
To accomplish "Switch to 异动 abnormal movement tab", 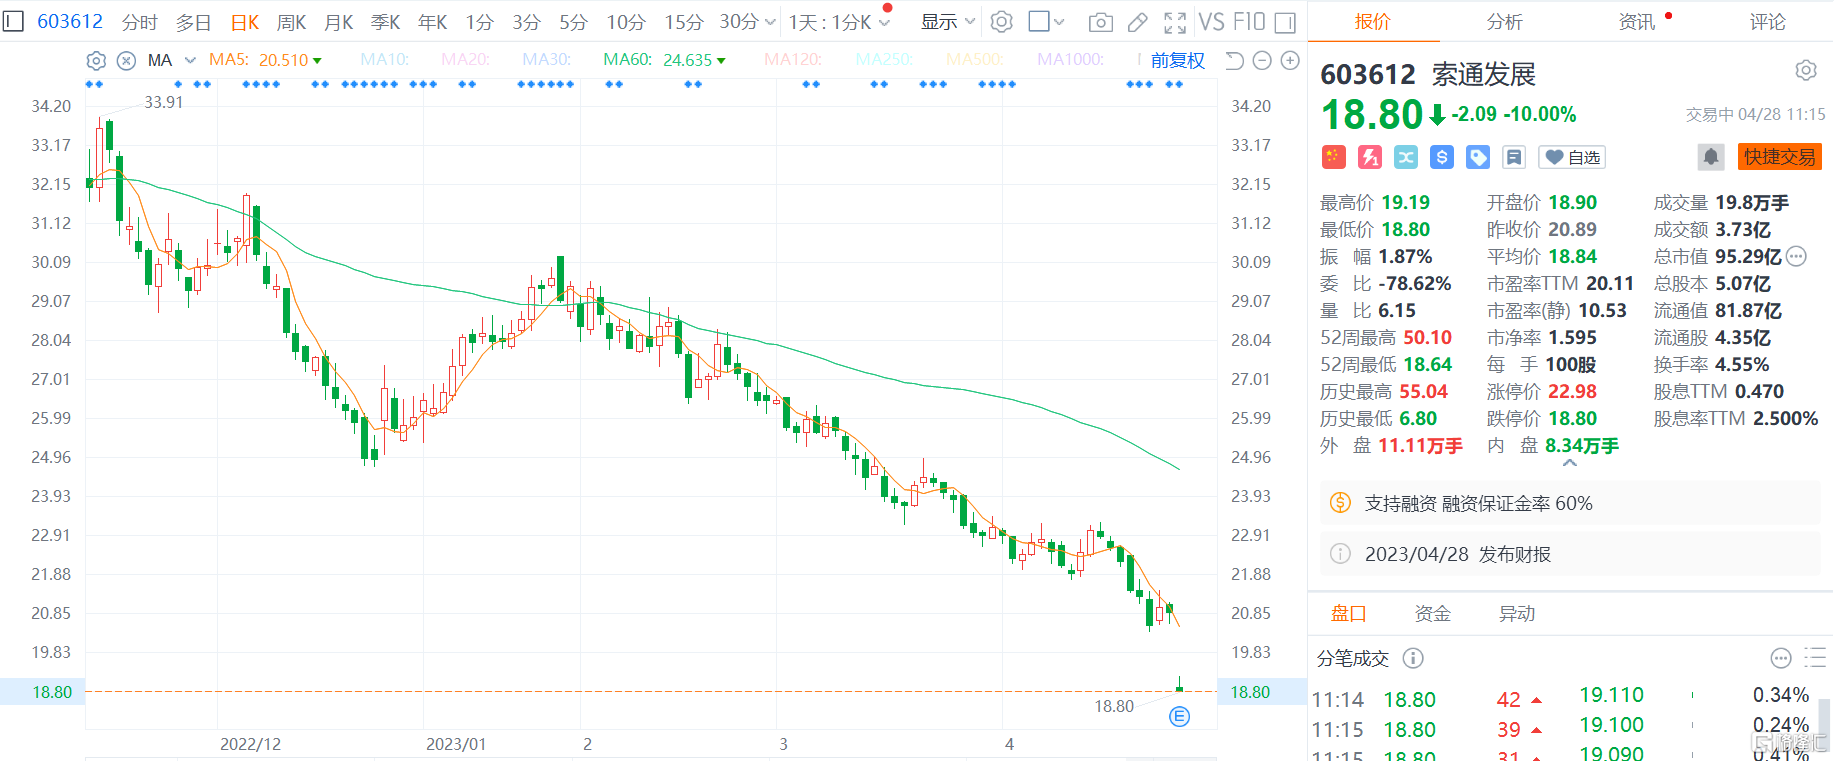I will (1516, 614).
